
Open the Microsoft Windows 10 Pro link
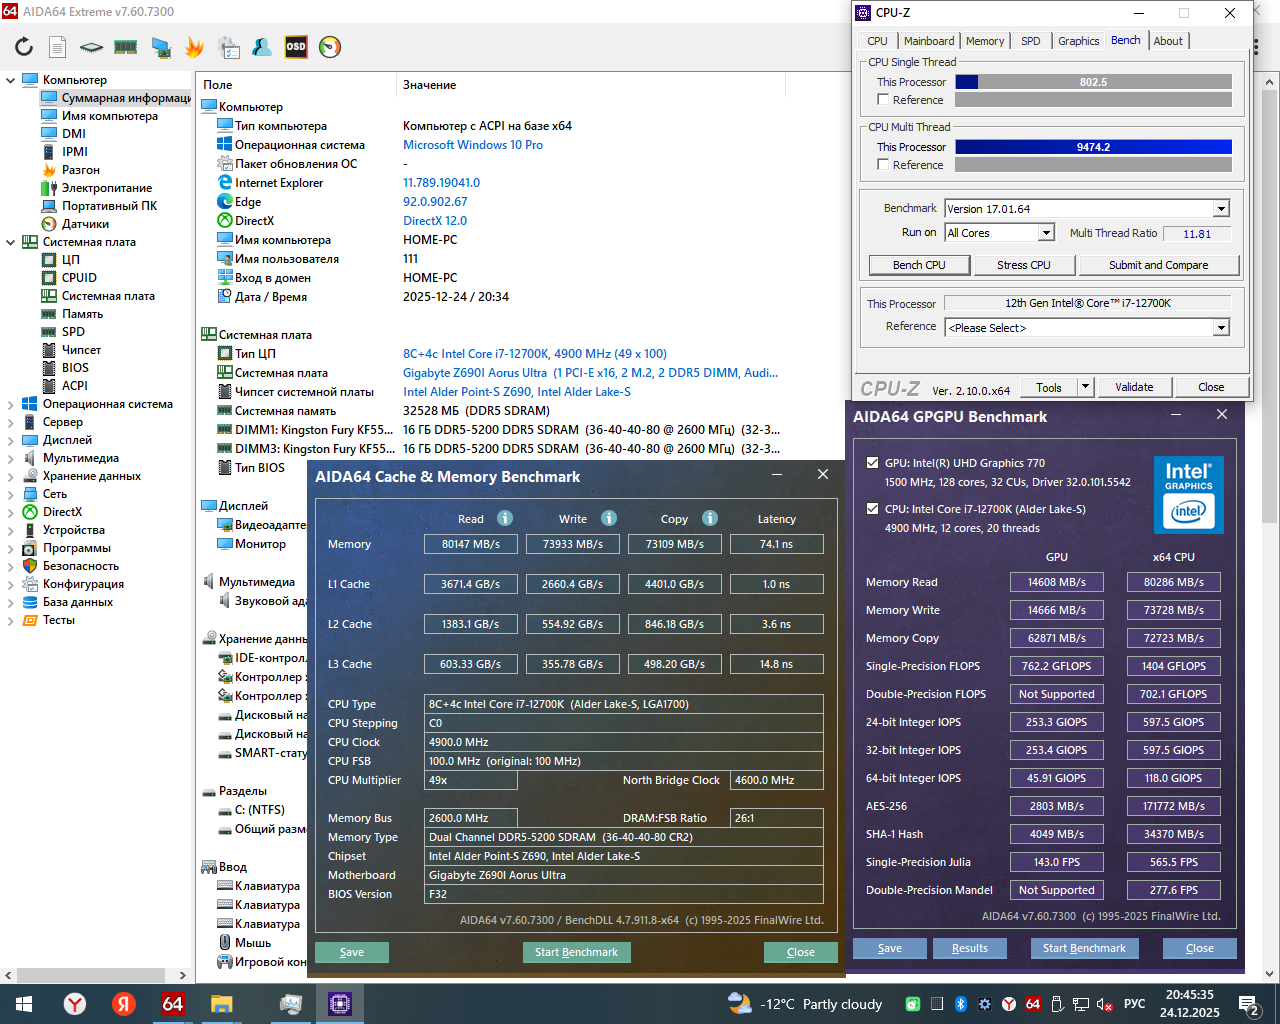(x=473, y=145)
